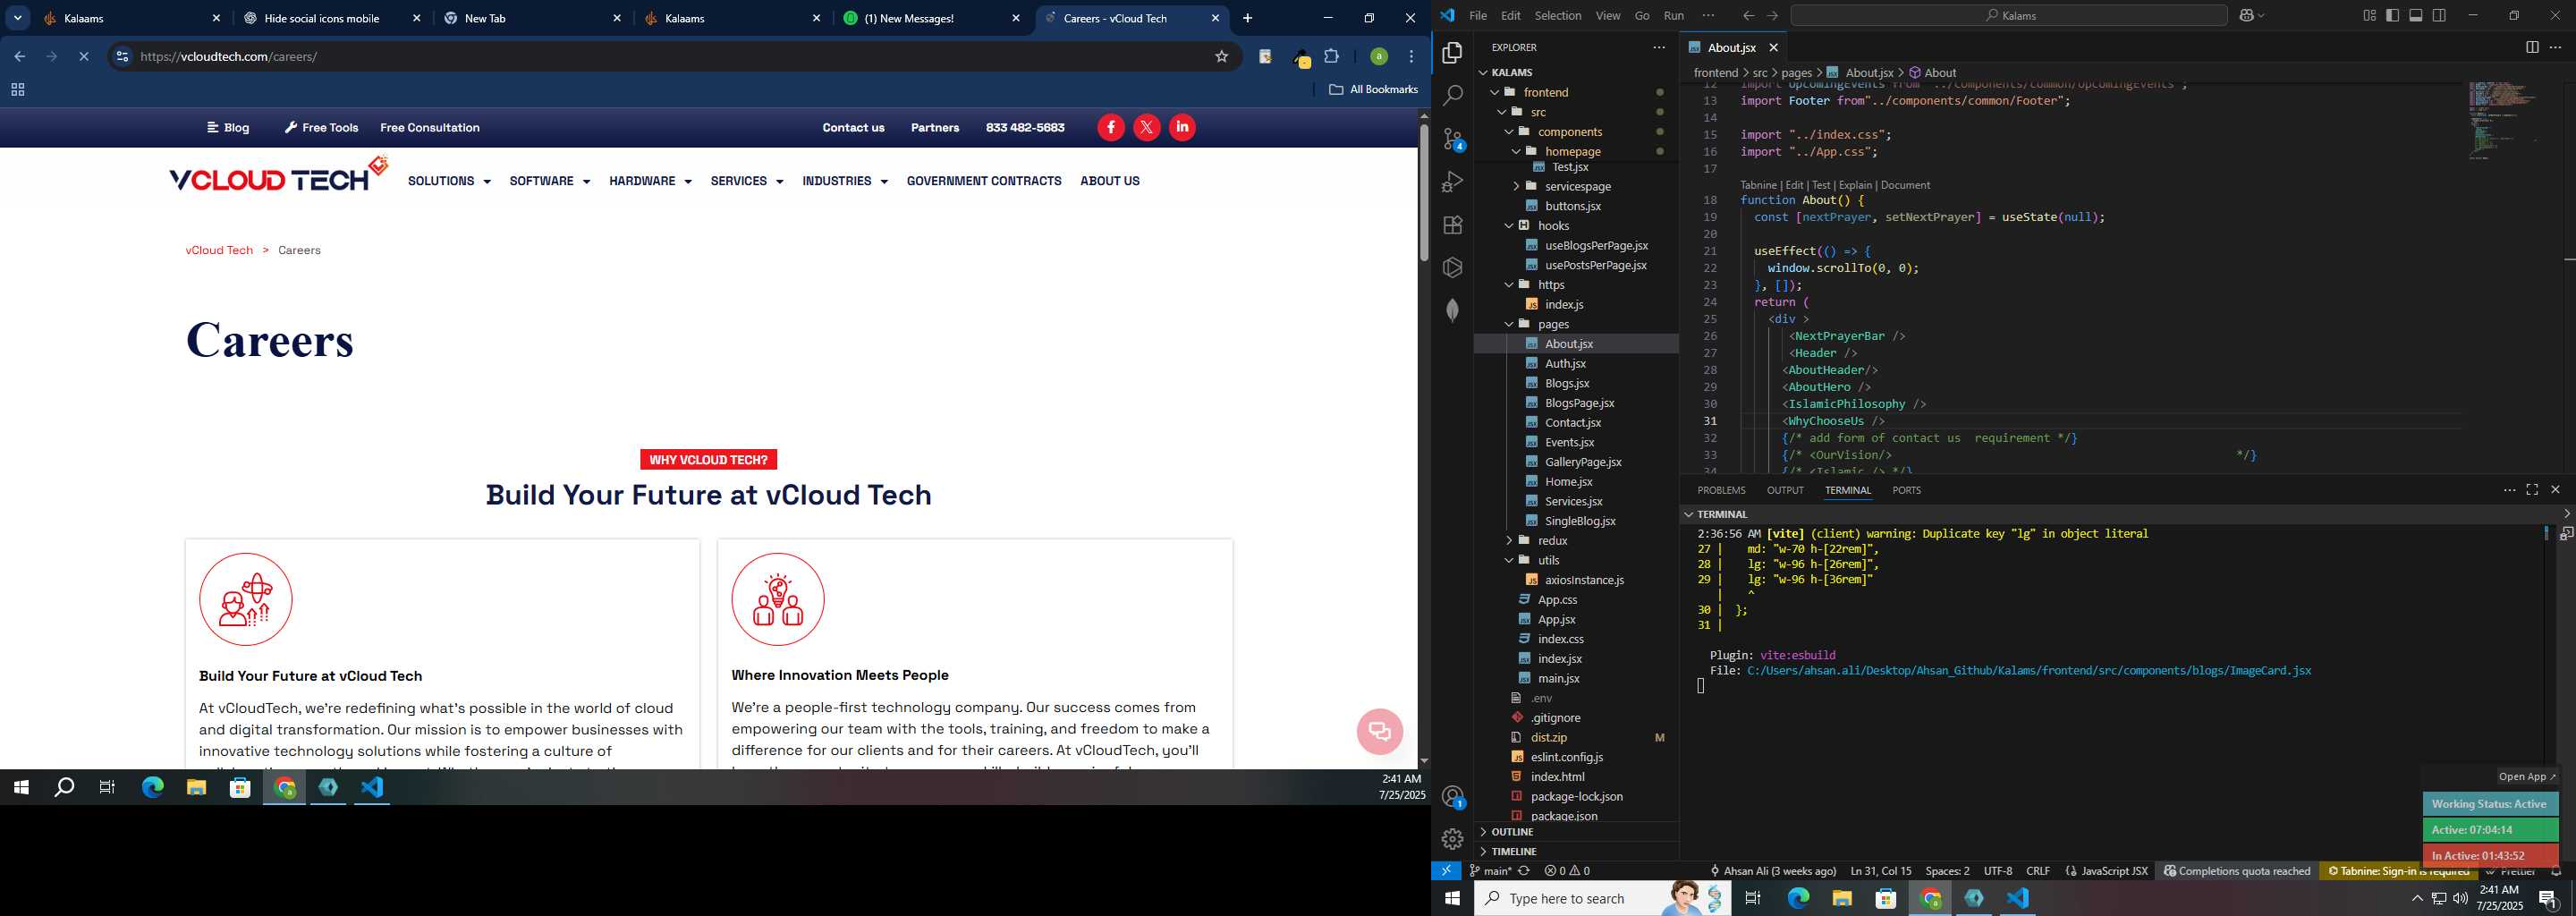Open Run and Debug view icon
This screenshot has height=916, width=2576.
coord(1452,182)
